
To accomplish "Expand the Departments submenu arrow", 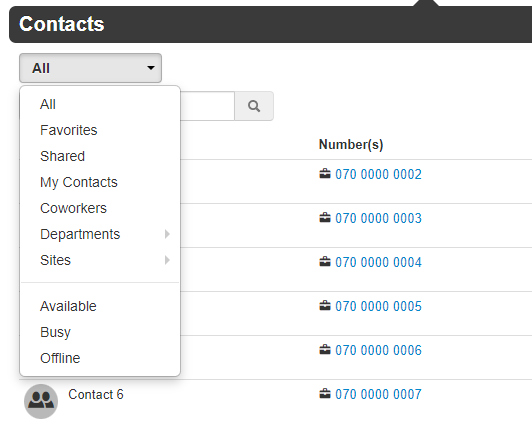I will (167, 234).
